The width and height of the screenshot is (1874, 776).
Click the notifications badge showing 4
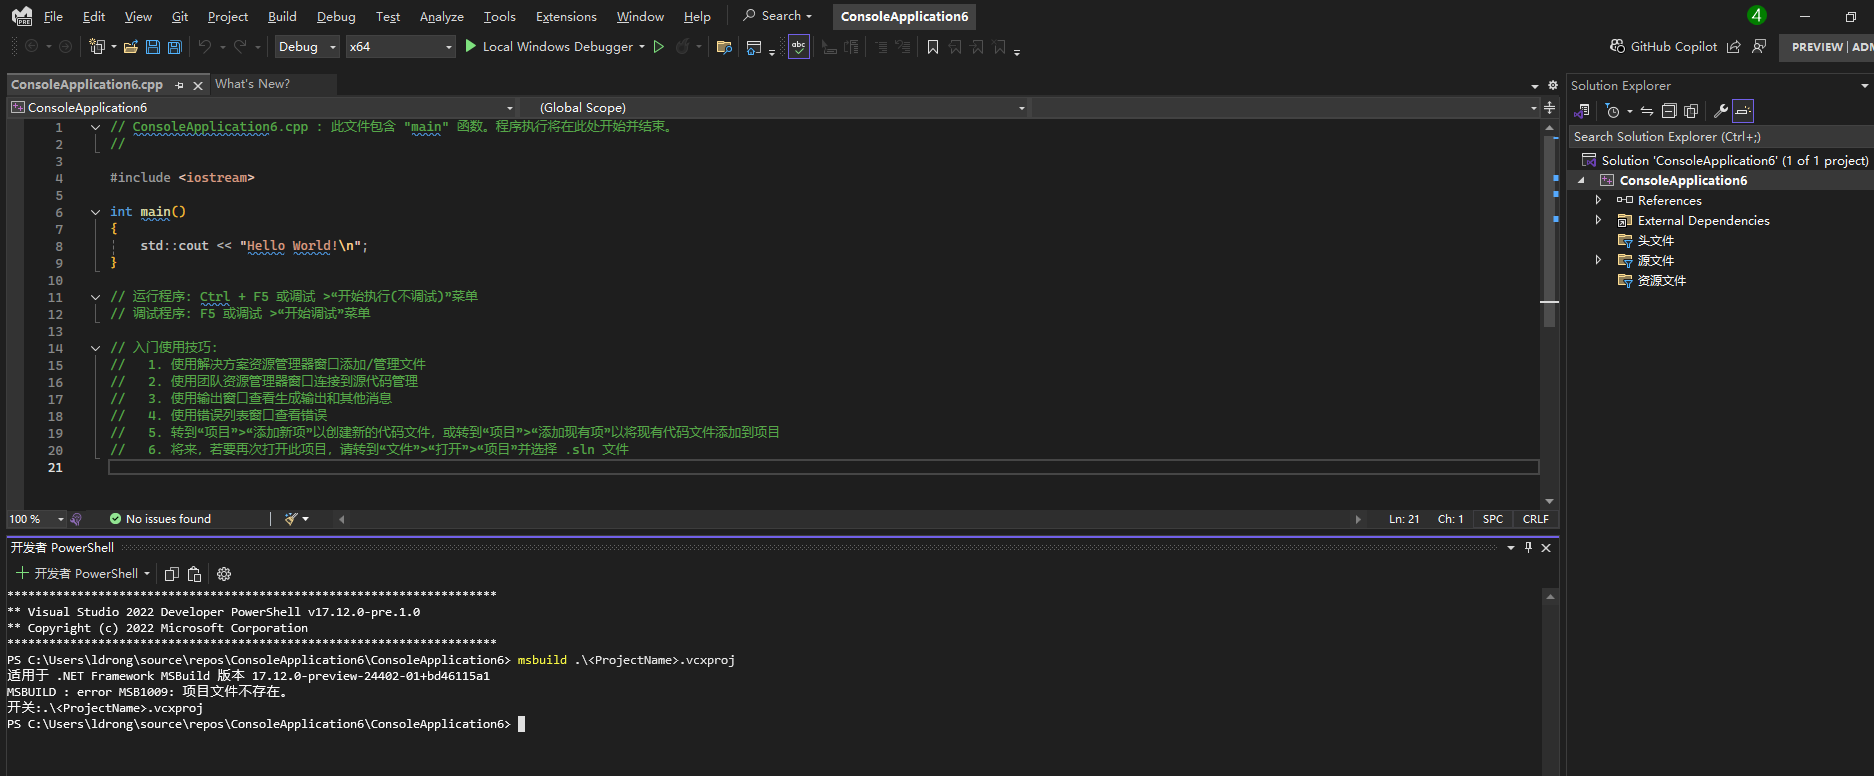(1756, 15)
